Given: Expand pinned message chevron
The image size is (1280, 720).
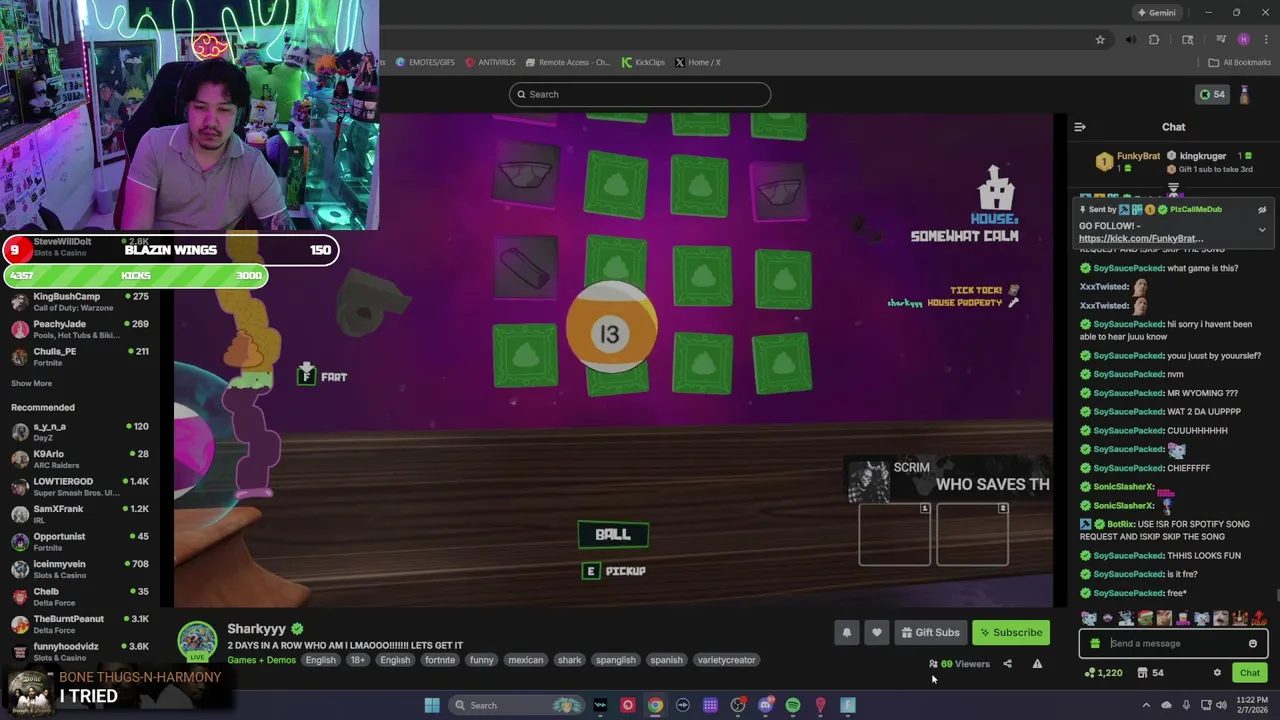Looking at the screenshot, I should click(x=1262, y=230).
